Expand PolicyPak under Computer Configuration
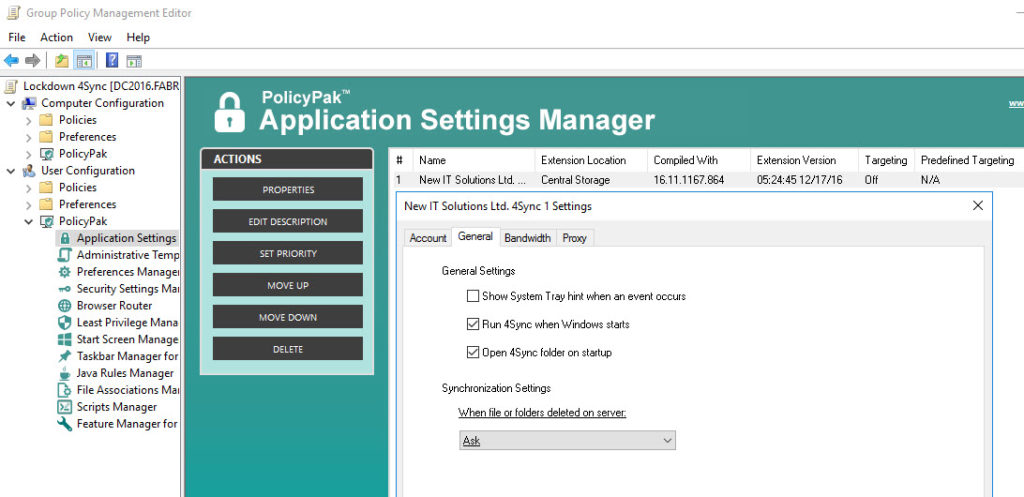The width and height of the screenshot is (1024, 497). click(28, 154)
